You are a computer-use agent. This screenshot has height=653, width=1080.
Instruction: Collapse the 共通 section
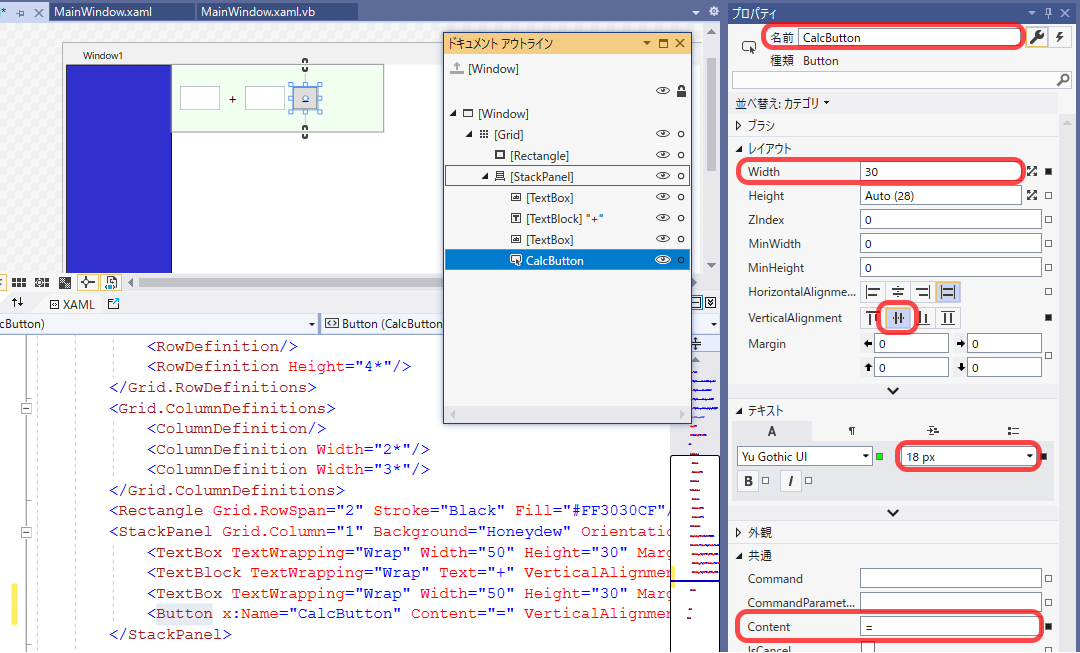coord(739,555)
